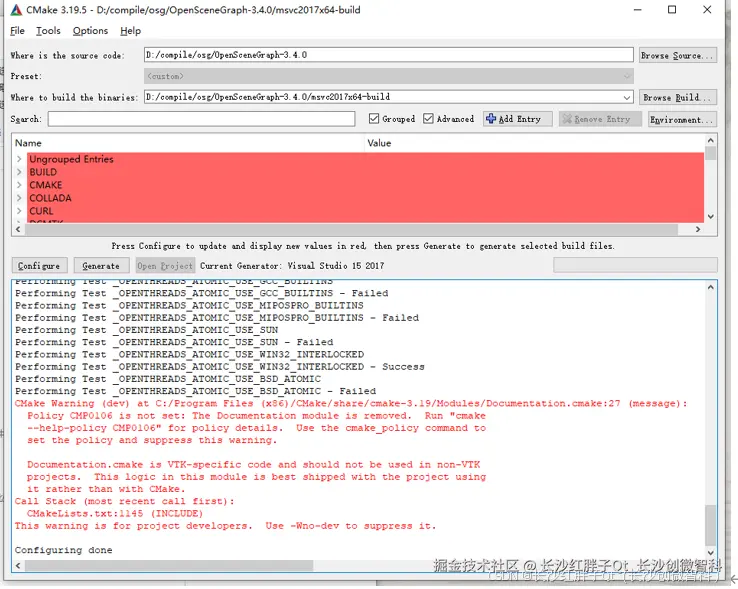Expand the CURL group

click(19, 211)
